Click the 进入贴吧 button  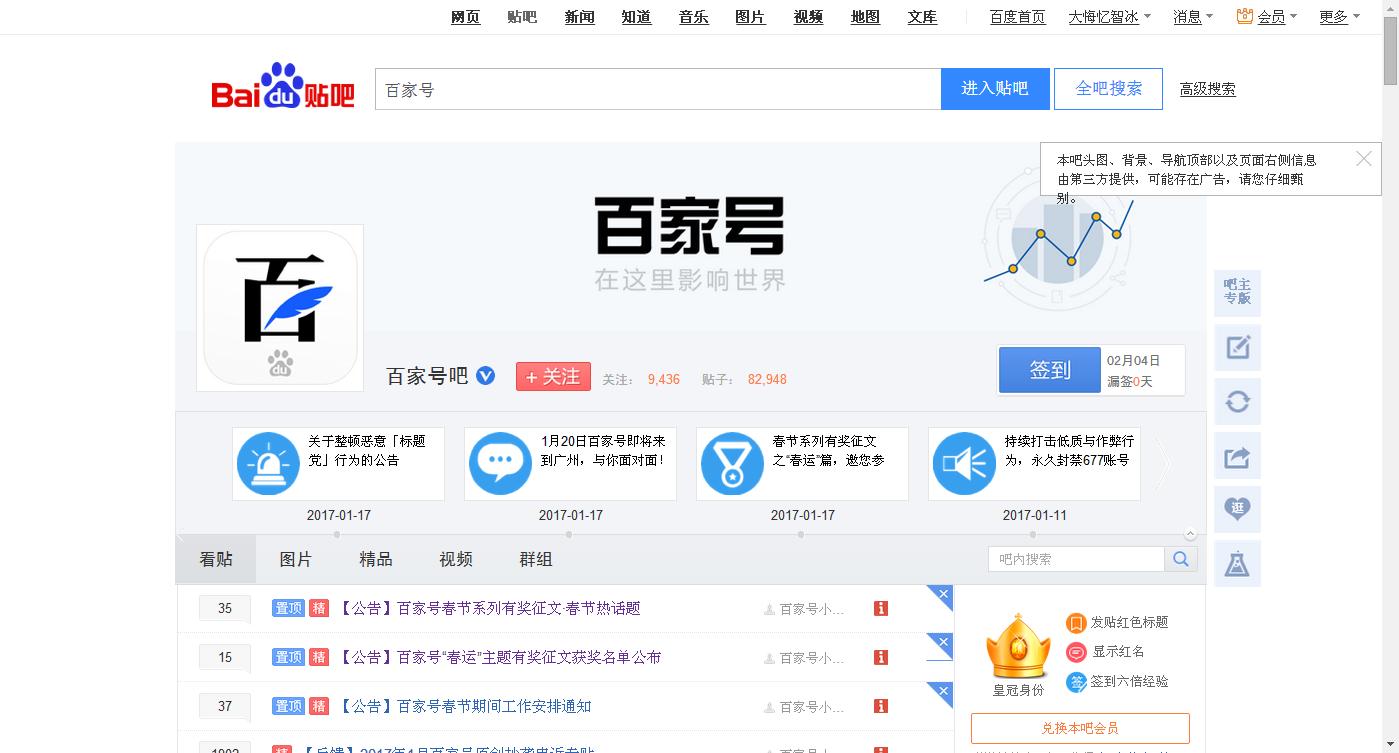(995, 89)
